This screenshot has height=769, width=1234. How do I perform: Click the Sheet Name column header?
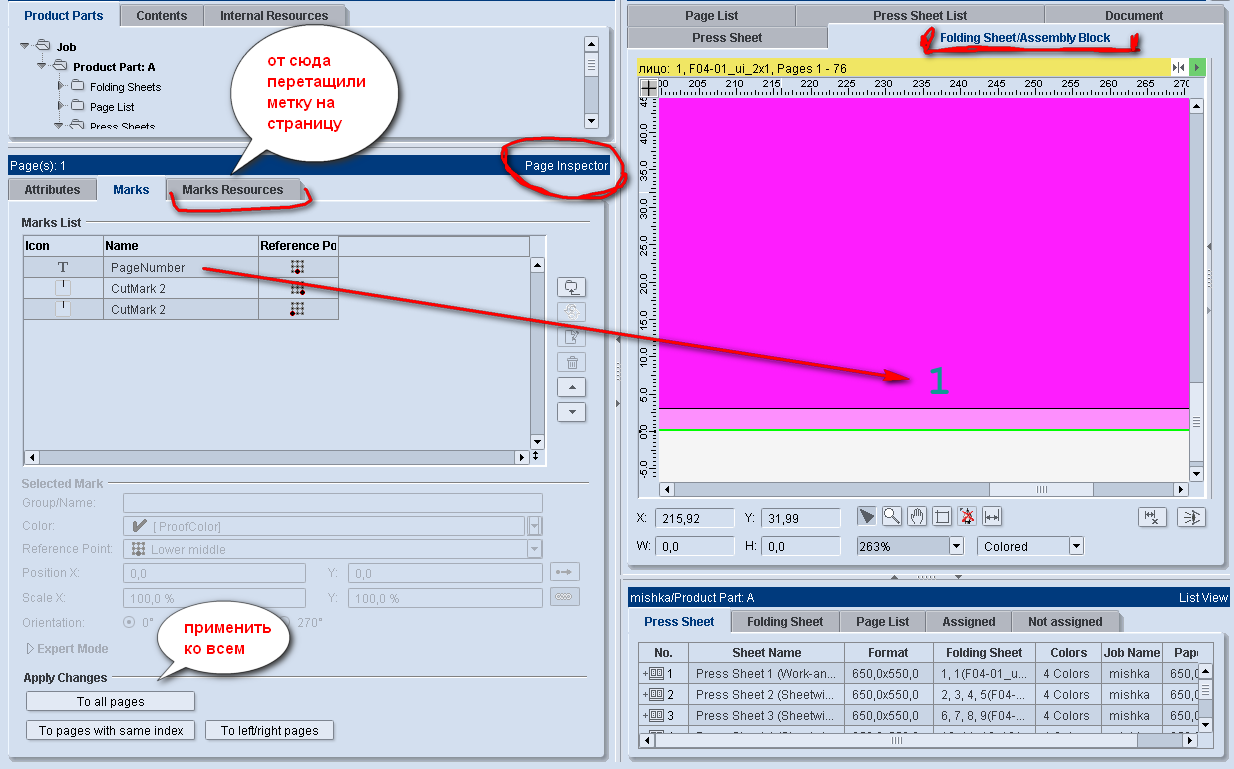click(x=767, y=652)
